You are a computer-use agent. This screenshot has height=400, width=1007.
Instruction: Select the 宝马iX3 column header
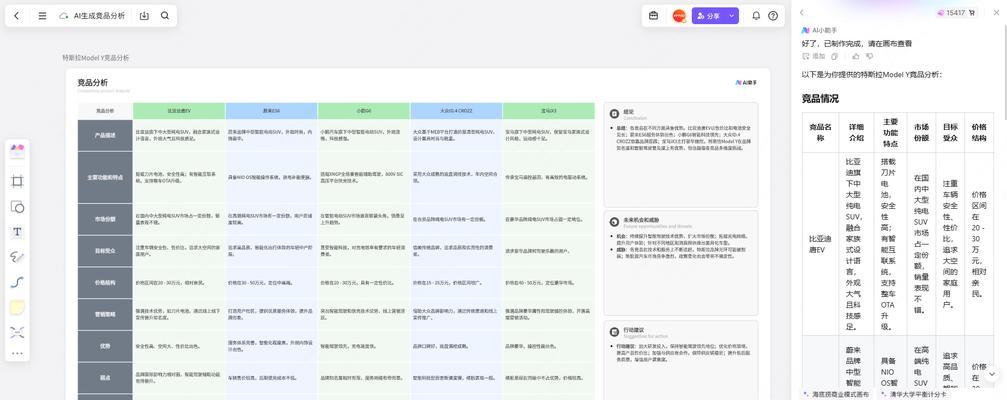pyautogui.click(x=549, y=111)
